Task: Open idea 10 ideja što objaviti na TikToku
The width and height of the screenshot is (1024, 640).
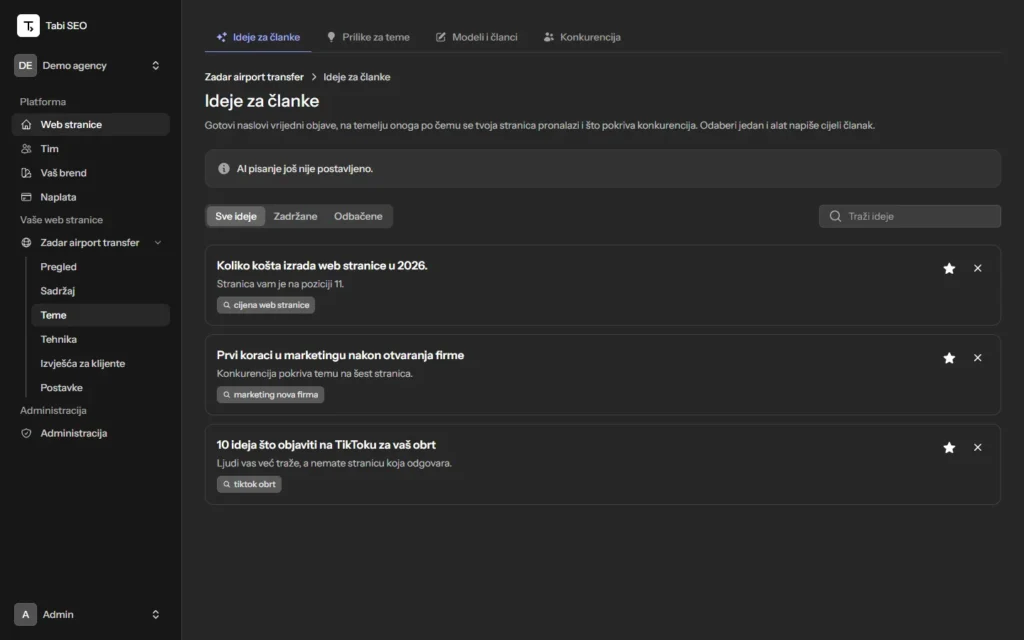Action: 326,445
